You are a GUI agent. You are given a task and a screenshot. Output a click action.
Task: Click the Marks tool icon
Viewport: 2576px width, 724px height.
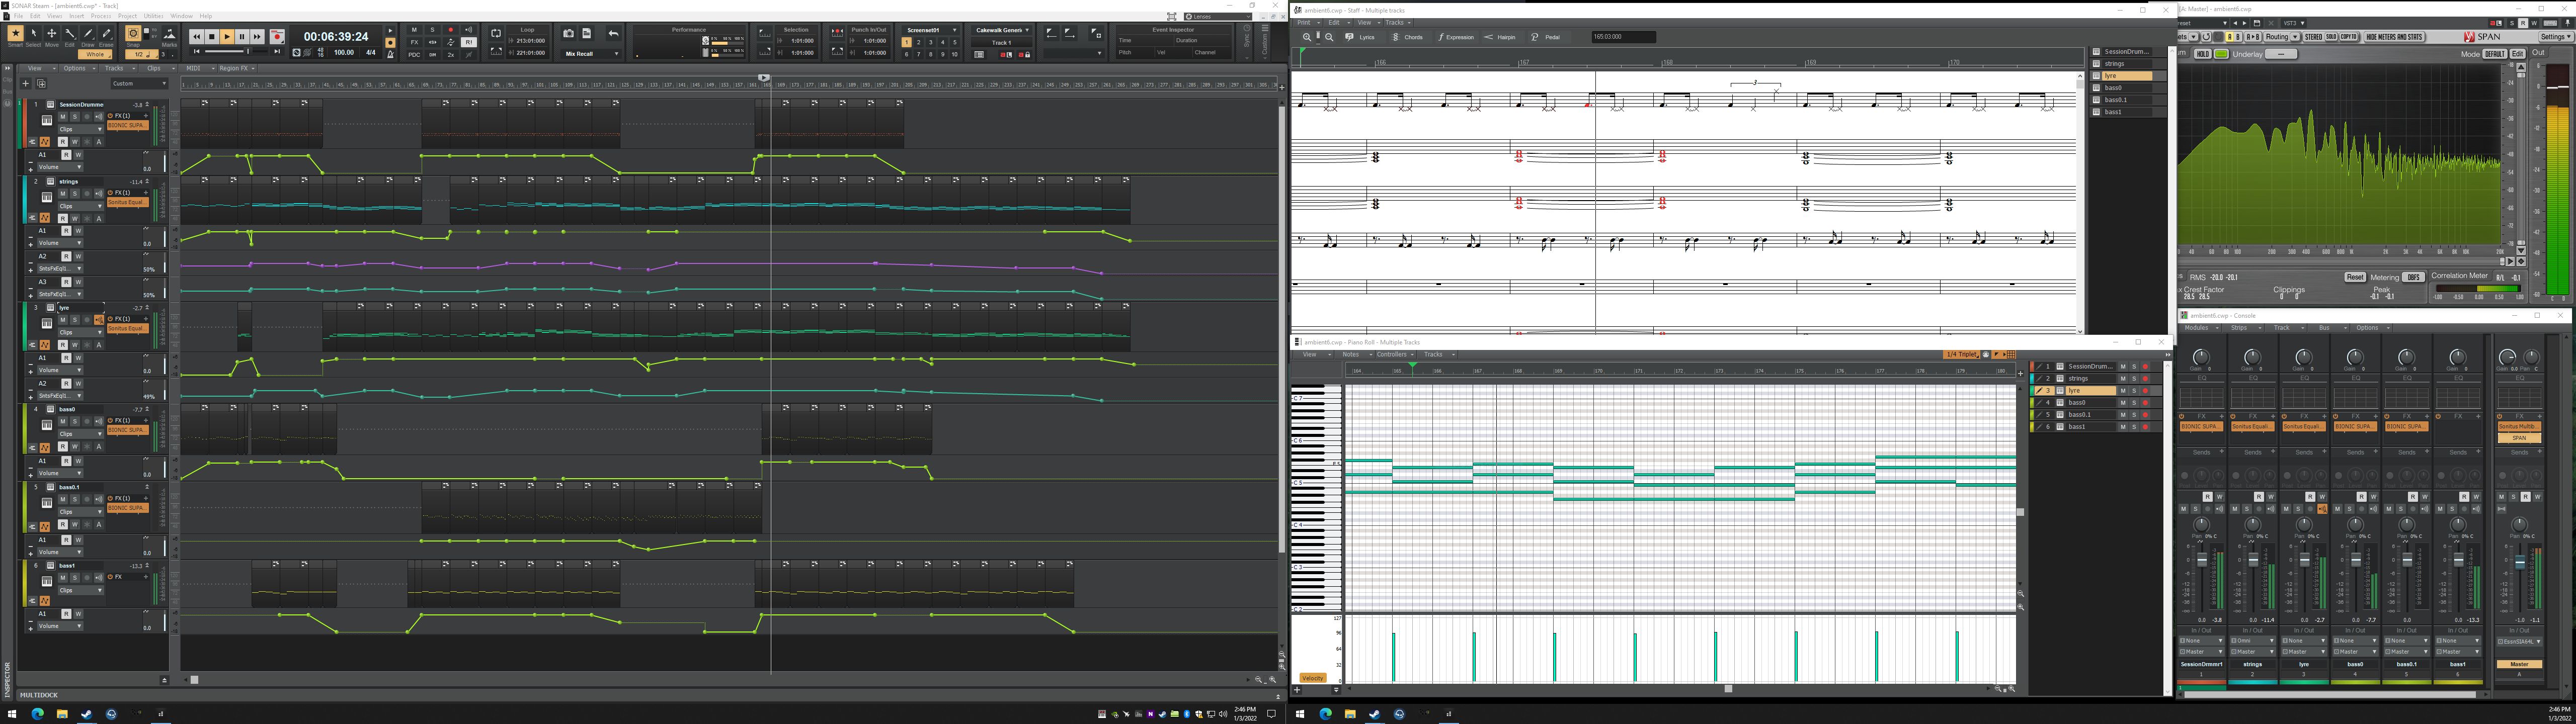click(169, 34)
